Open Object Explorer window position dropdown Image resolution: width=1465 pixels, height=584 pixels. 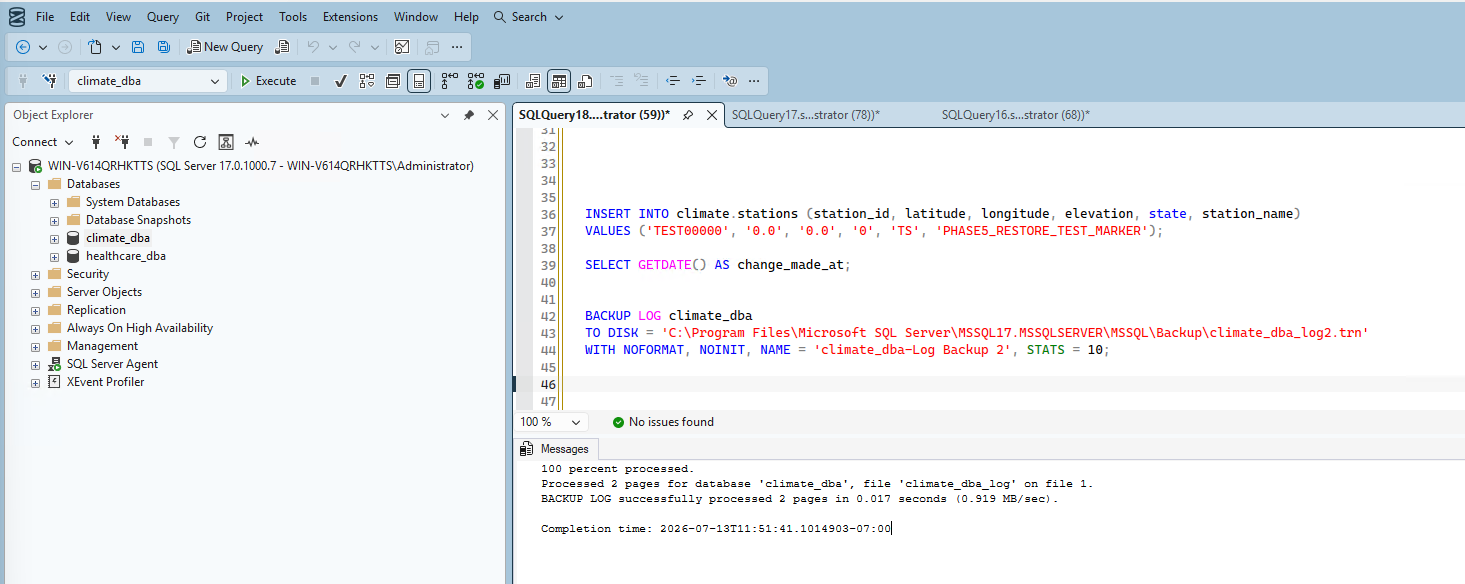pos(446,115)
